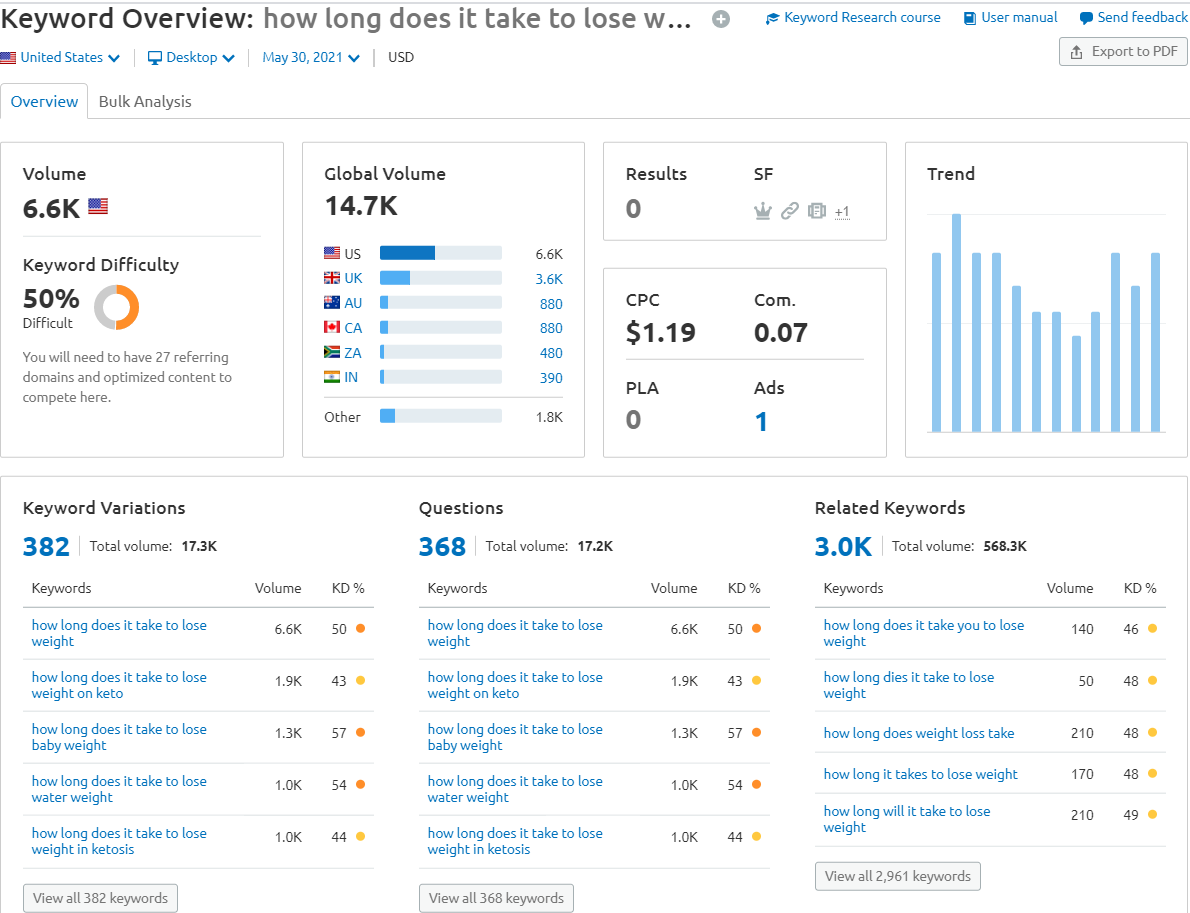Open 'weight on keto' in Keyword Variations
Screen dimensions: 1190x913
(119, 685)
